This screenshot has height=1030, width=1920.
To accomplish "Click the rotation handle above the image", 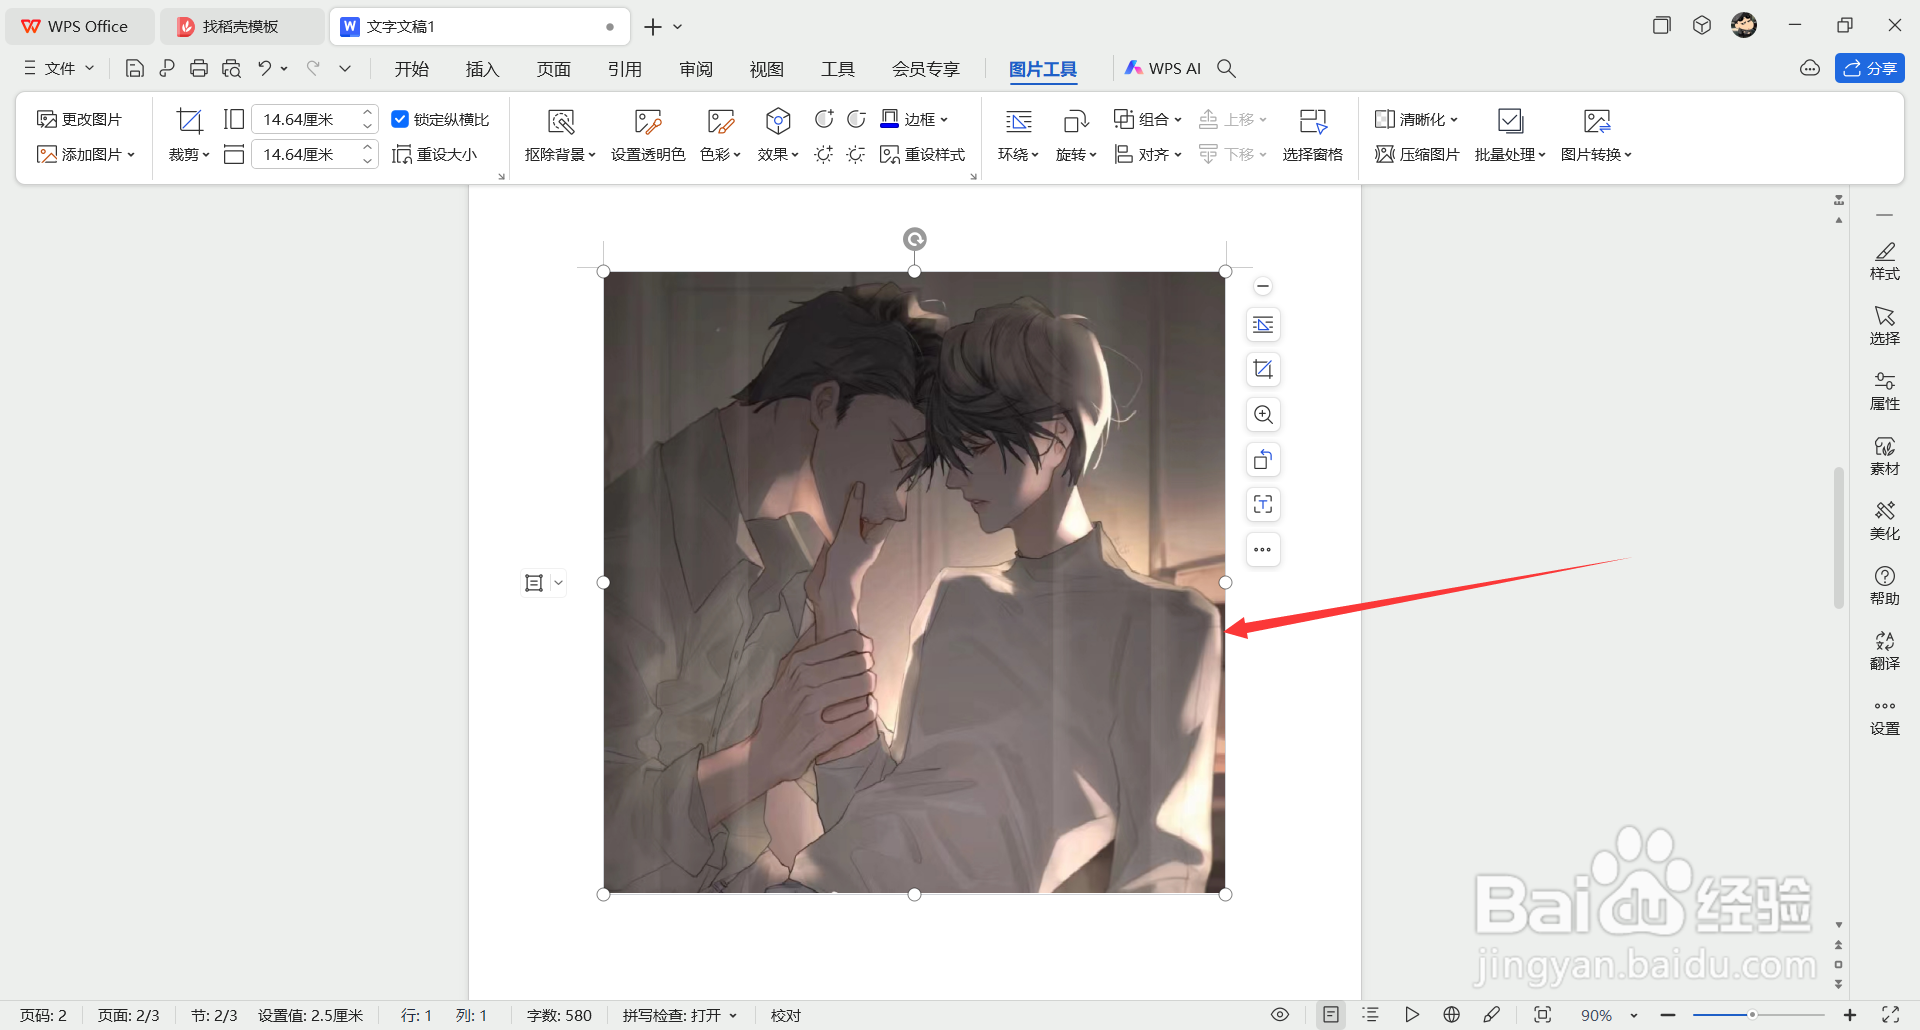I will [x=915, y=239].
